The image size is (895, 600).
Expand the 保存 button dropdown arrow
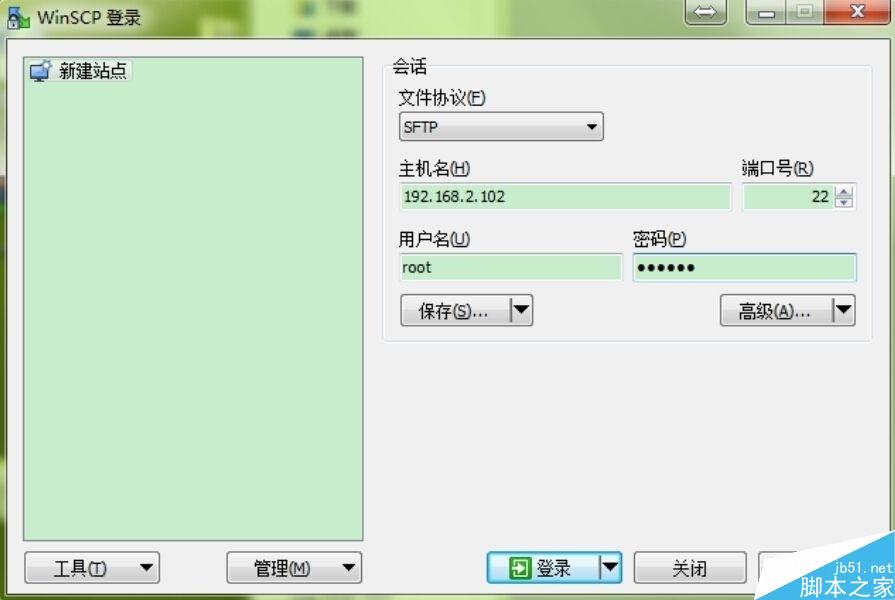[521, 311]
